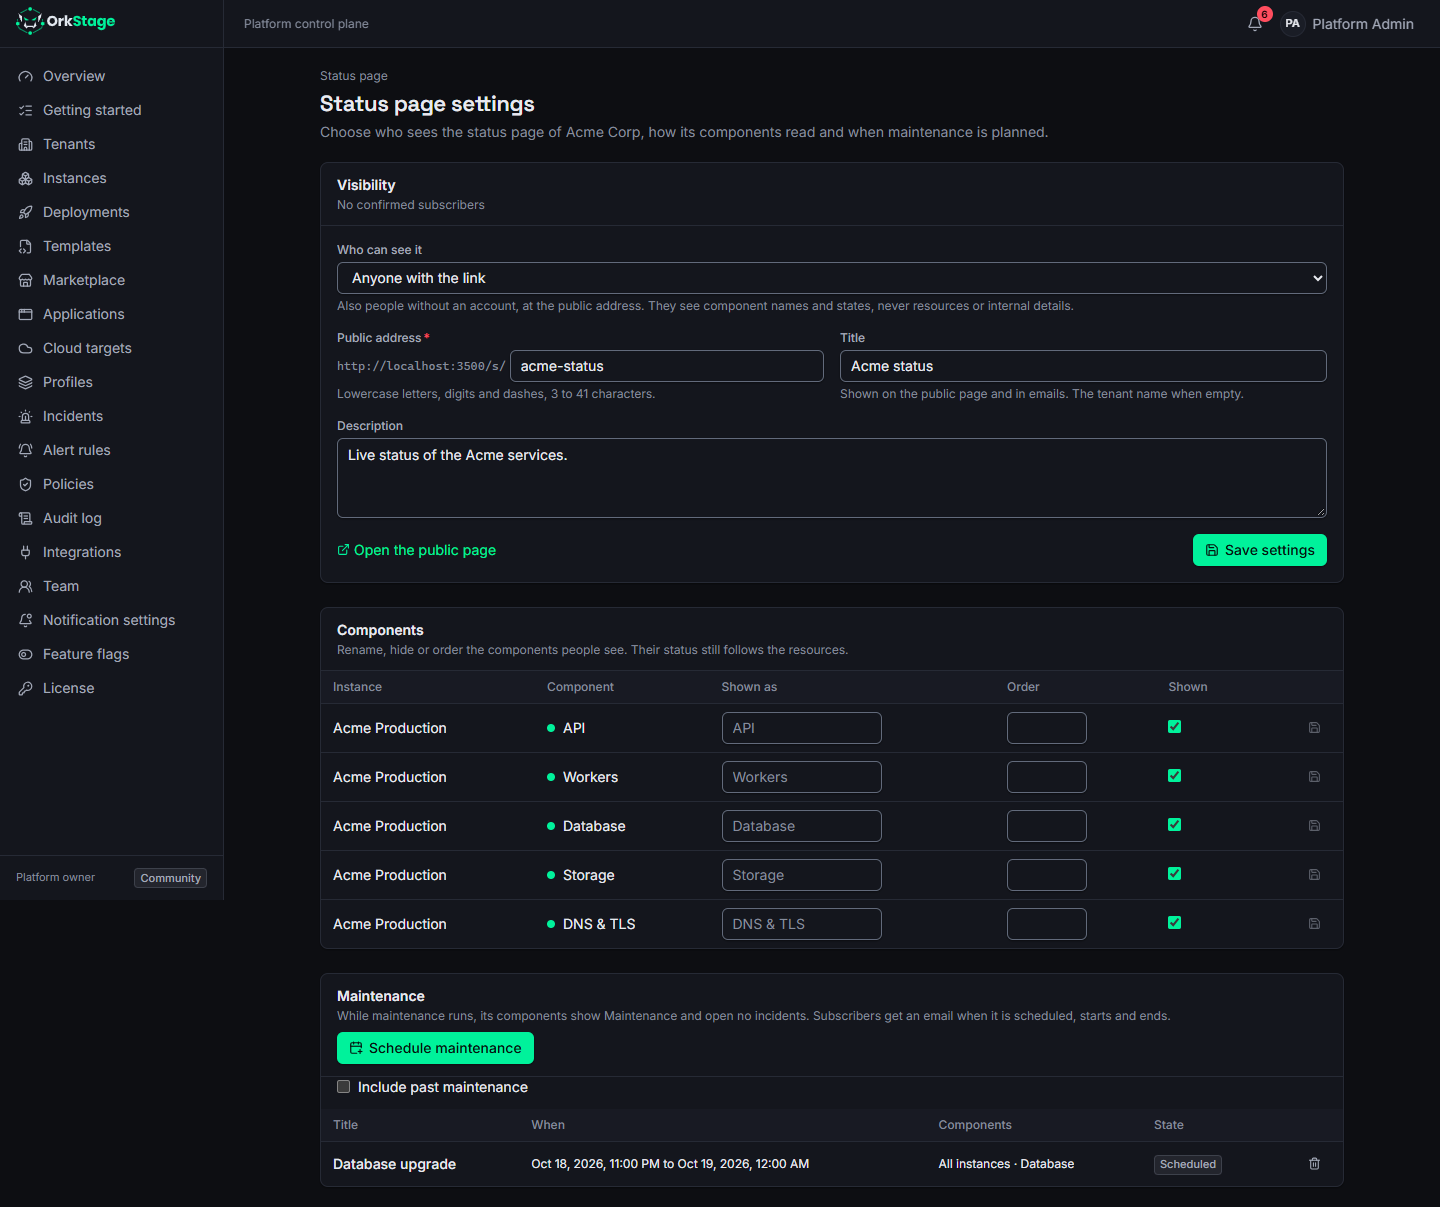
Task: Click the Marketplace store icon
Action: click(x=26, y=281)
